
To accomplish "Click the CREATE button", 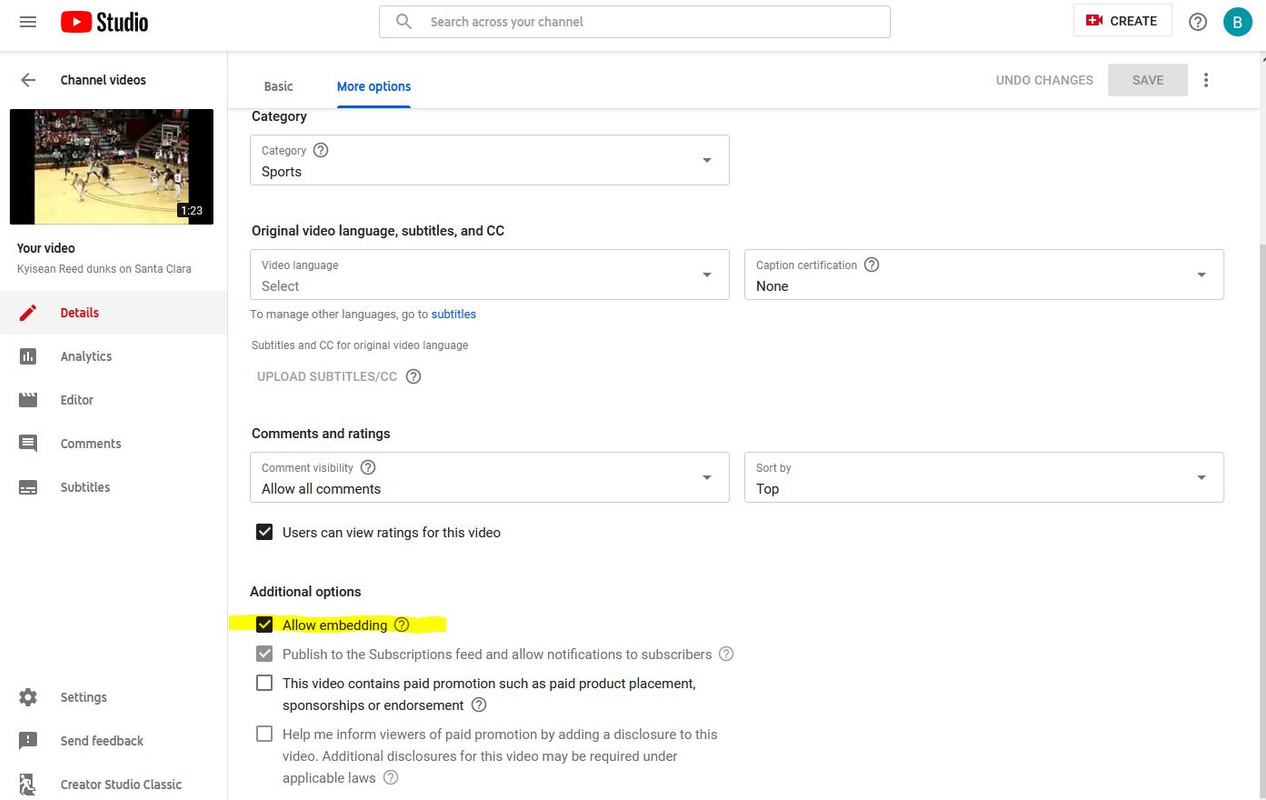I will tap(1122, 21).
